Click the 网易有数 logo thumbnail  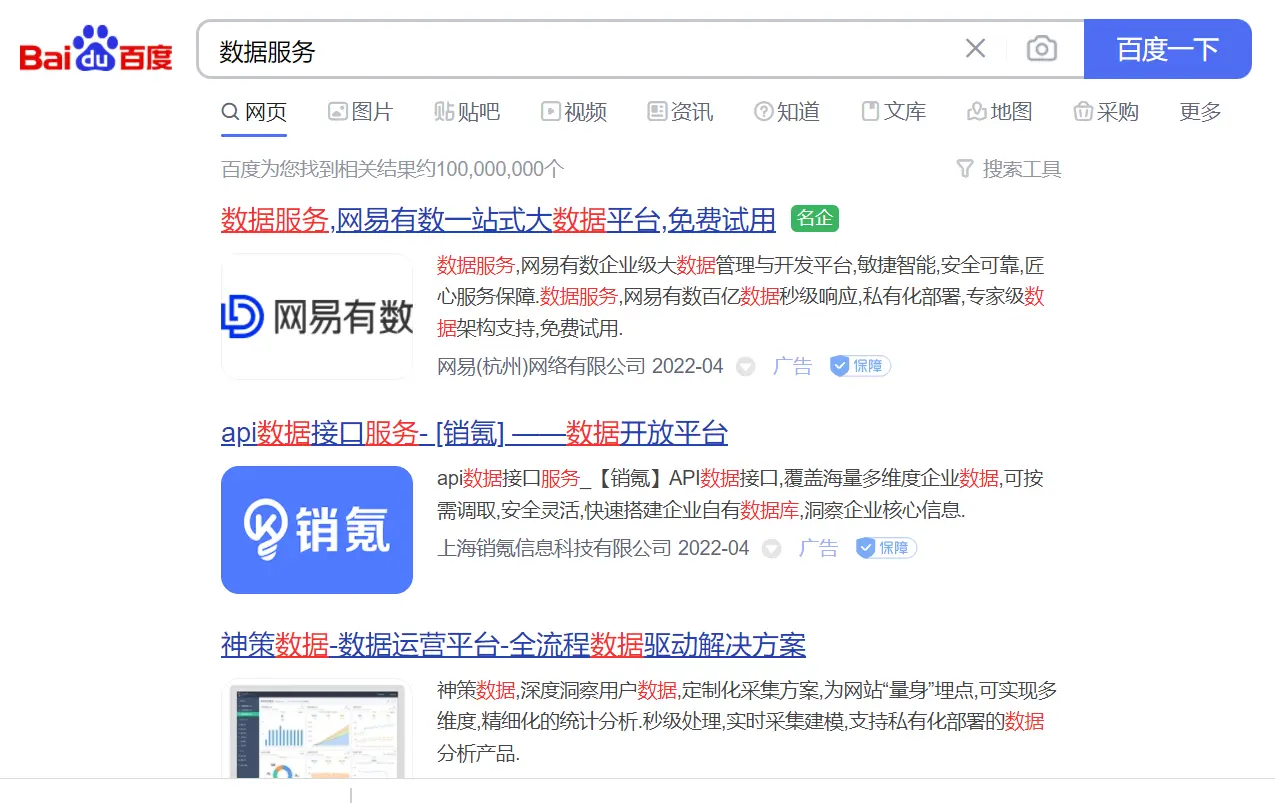point(317,315)
